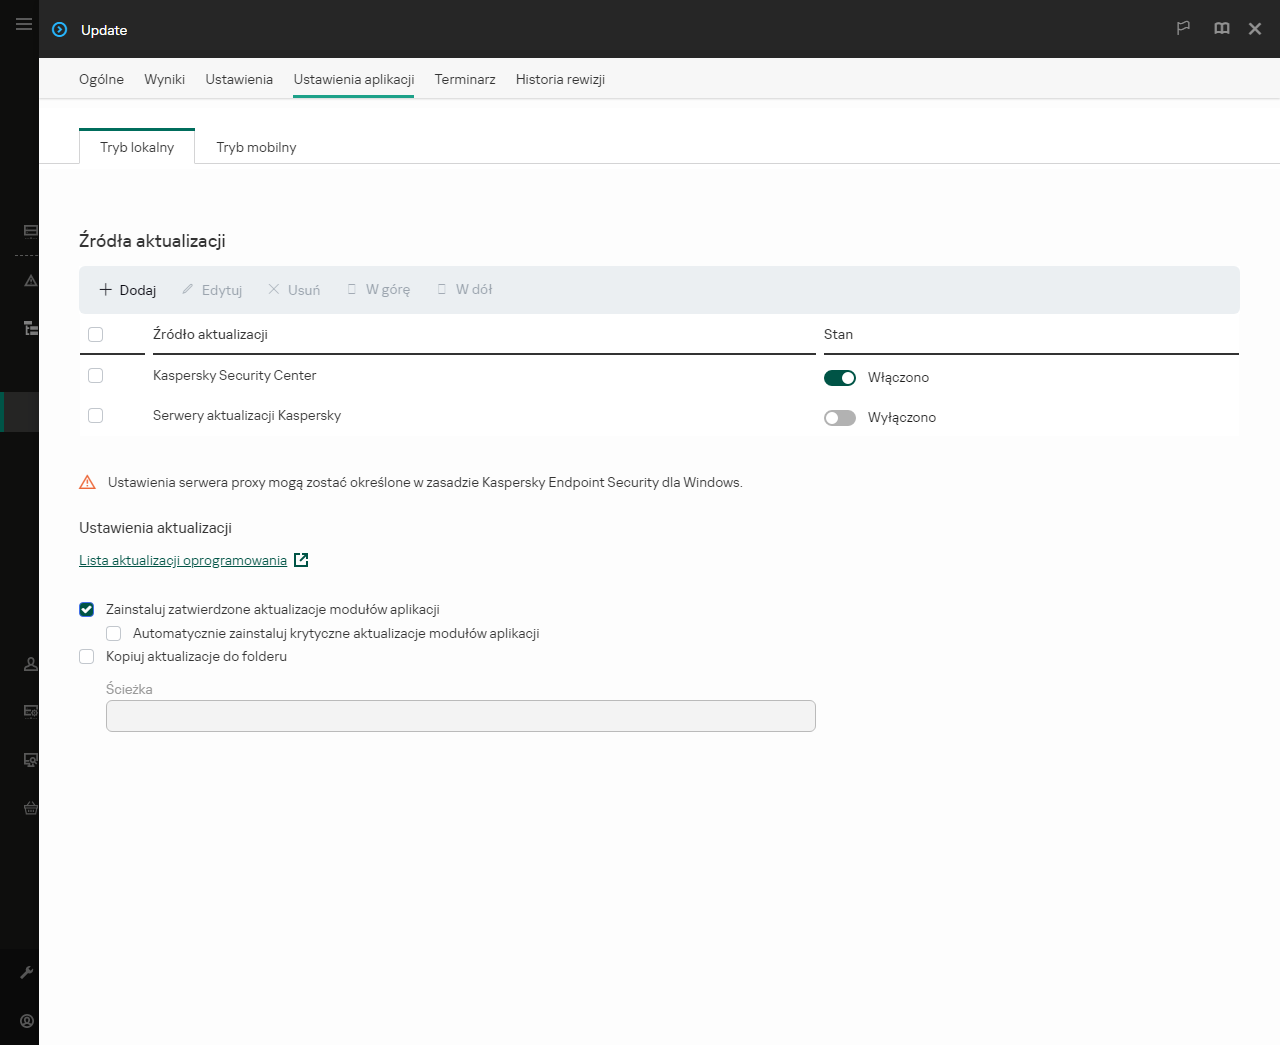Image resolution: width=1280 pixels, height=1045 pixels.
Task: Uncheck Zainstaluj zatwierdzone aktualizacje modułów aplikacji
Action: point(87,610)
